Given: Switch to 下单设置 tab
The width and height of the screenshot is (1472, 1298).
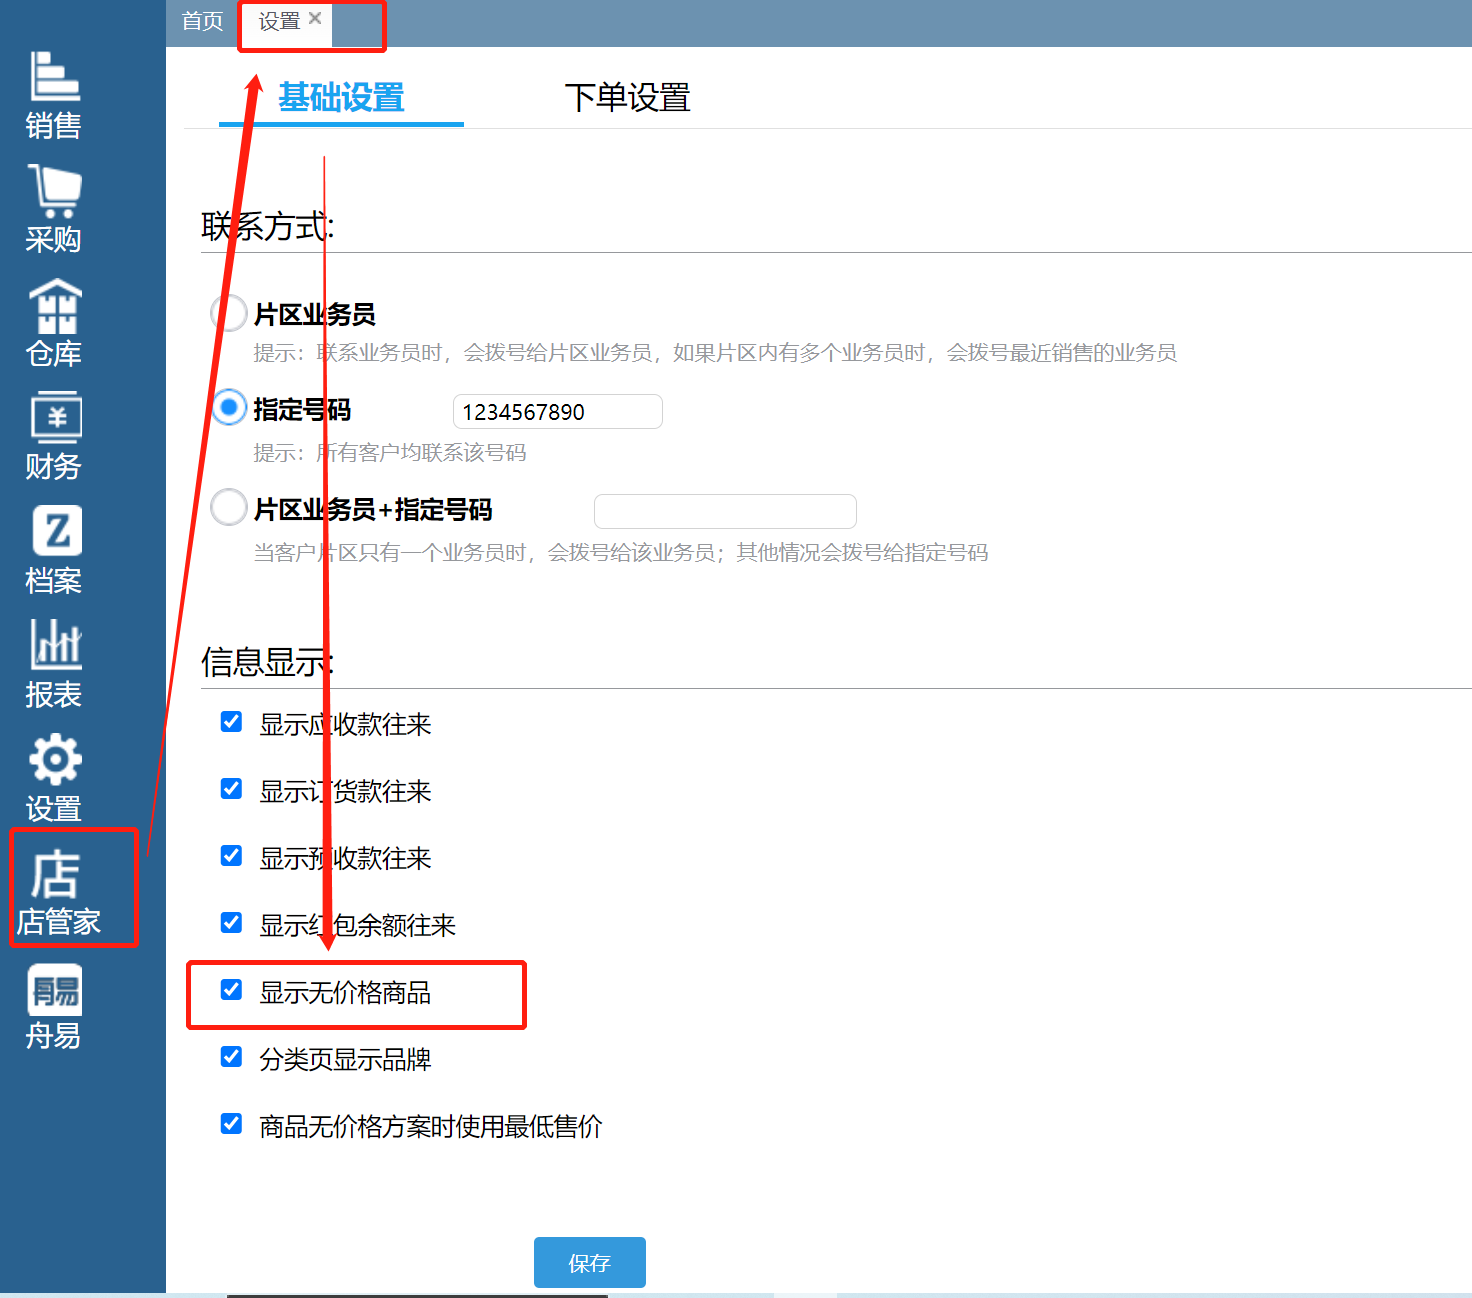Looking at the screenshot, I should [x=628, y=98].
